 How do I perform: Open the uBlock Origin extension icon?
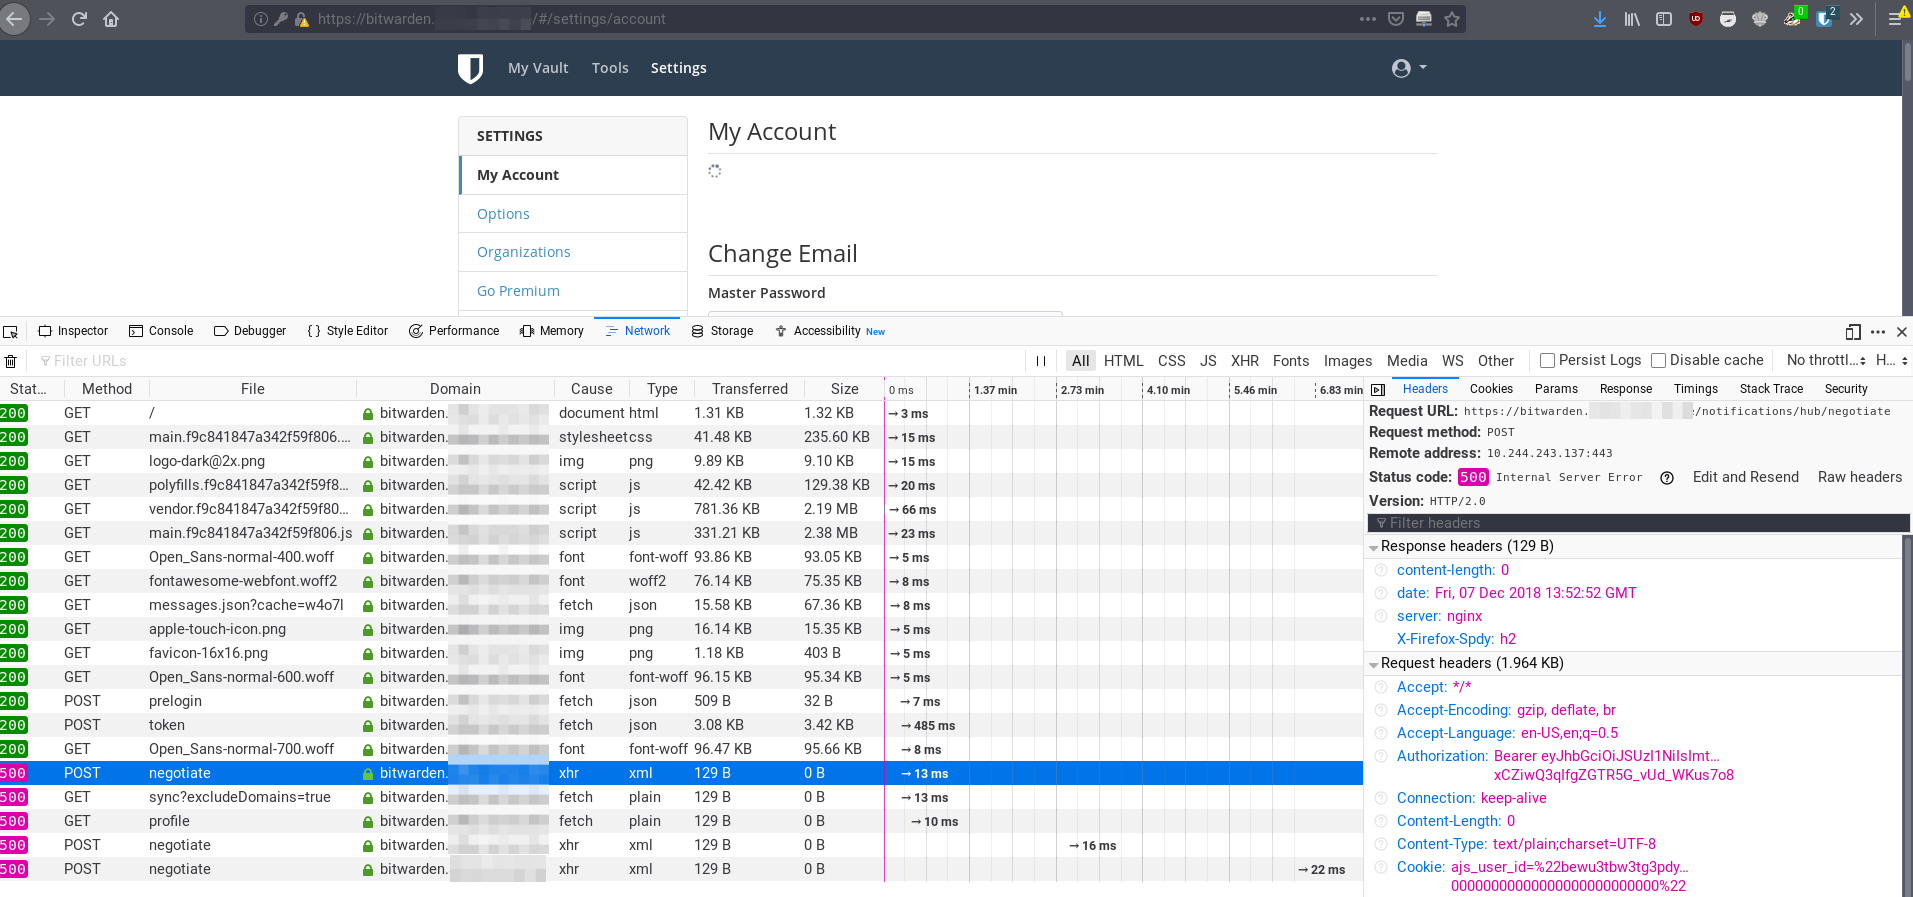click(1696, 19)
